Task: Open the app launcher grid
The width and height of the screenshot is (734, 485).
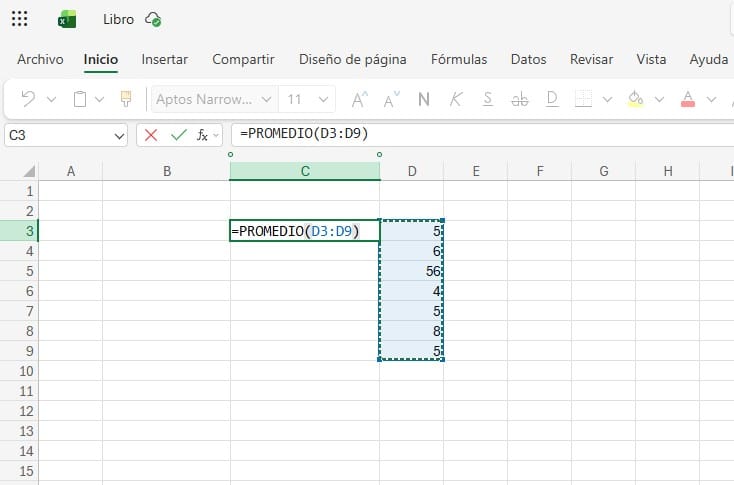Action: tap(18, 19)
